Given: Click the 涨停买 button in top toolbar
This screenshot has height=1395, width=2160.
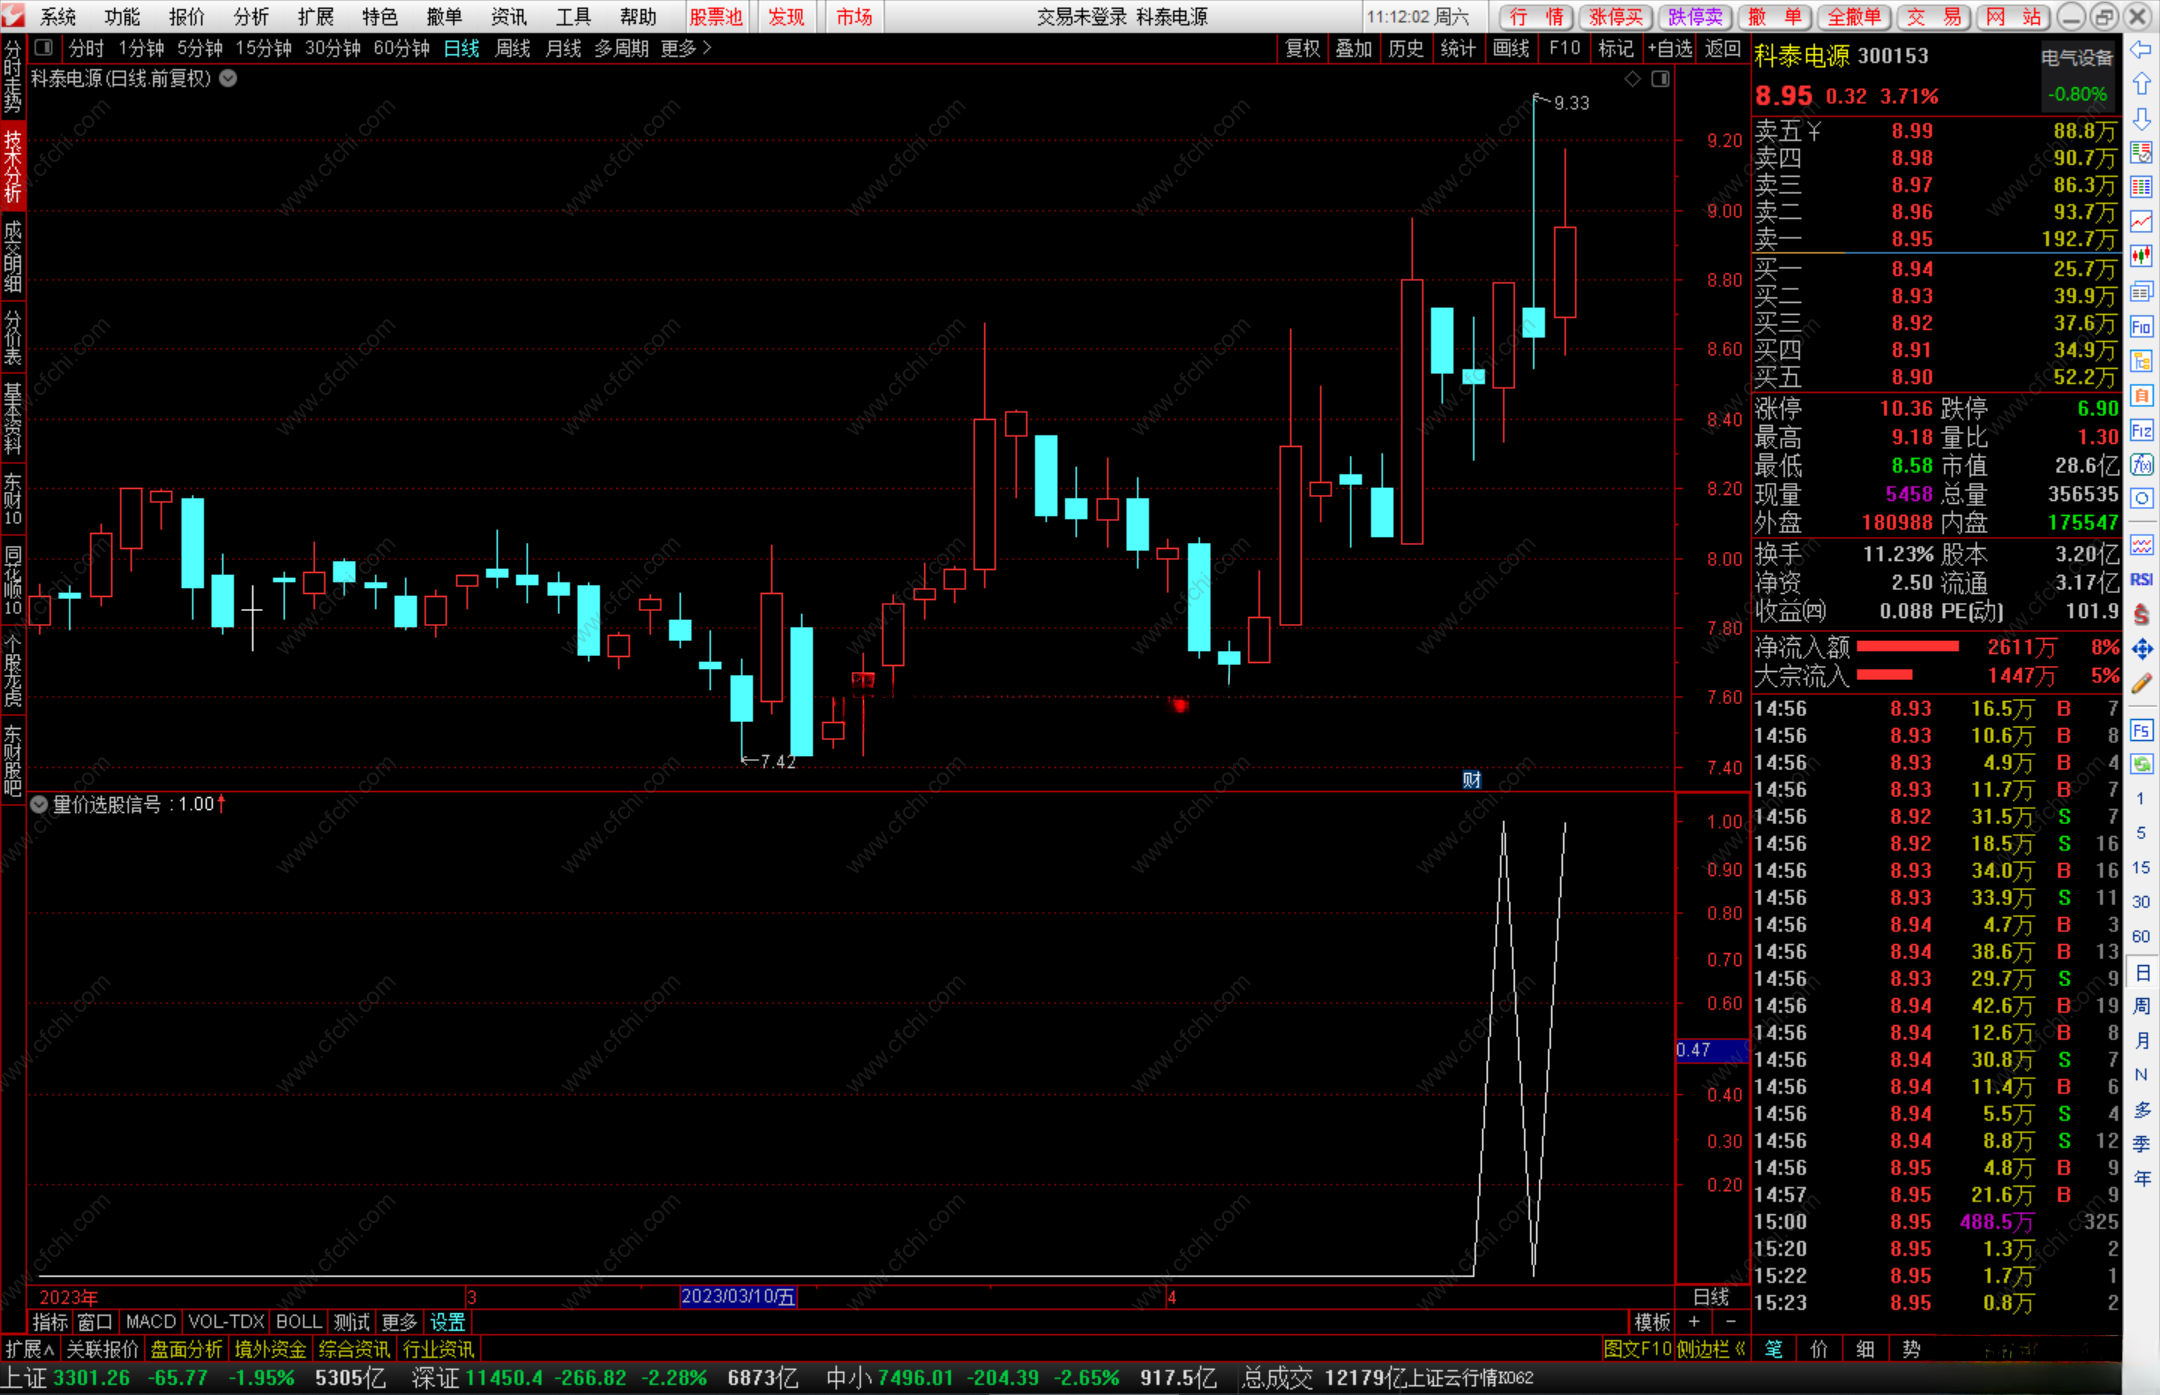Looking at the screenshot, I should (1615, 17).
